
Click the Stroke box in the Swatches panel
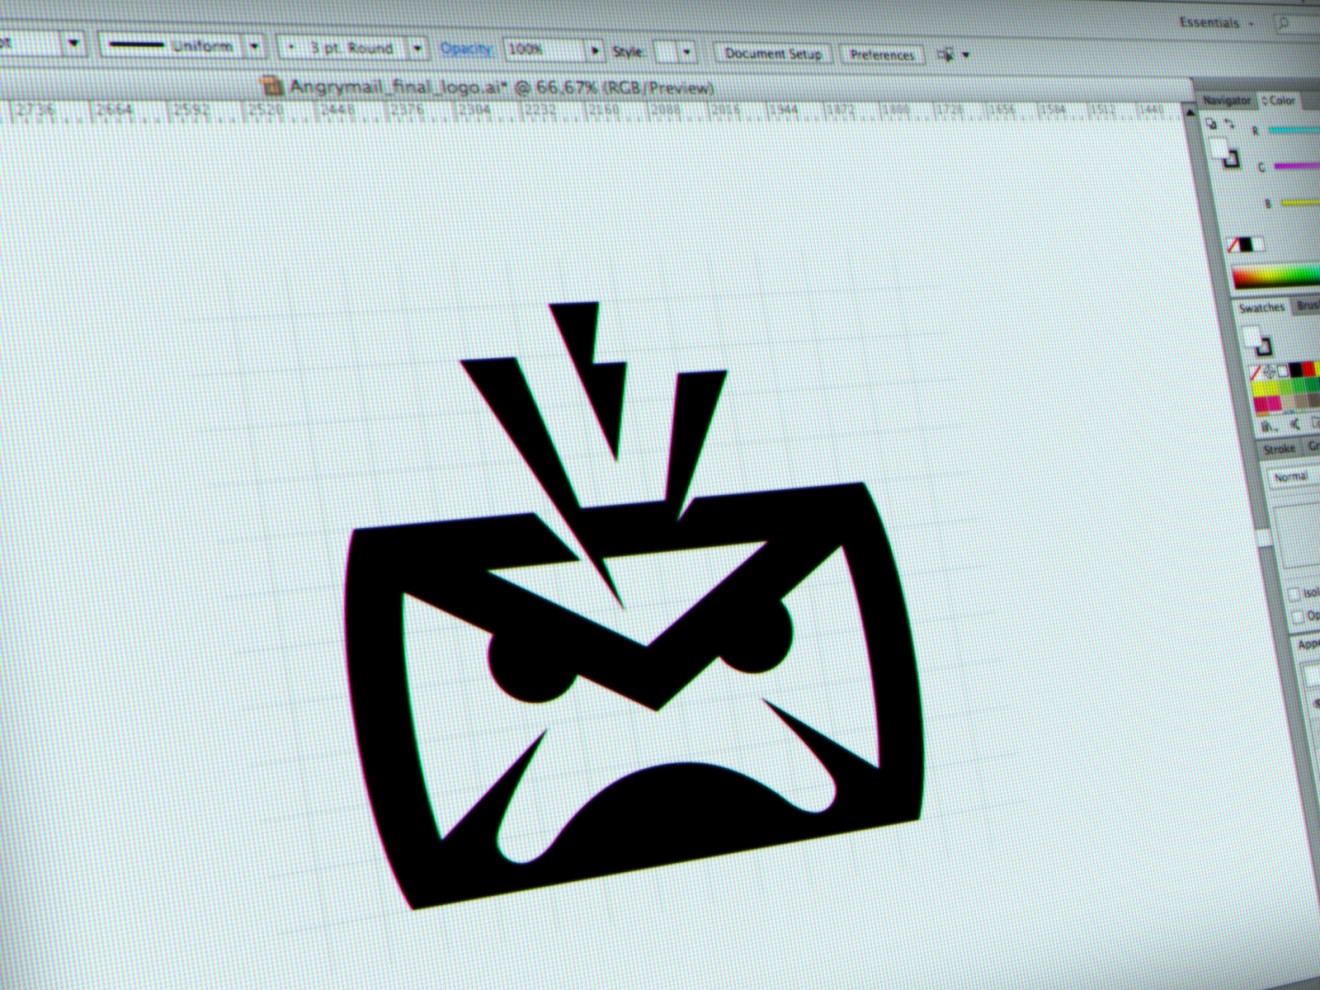pos(1264,346)
